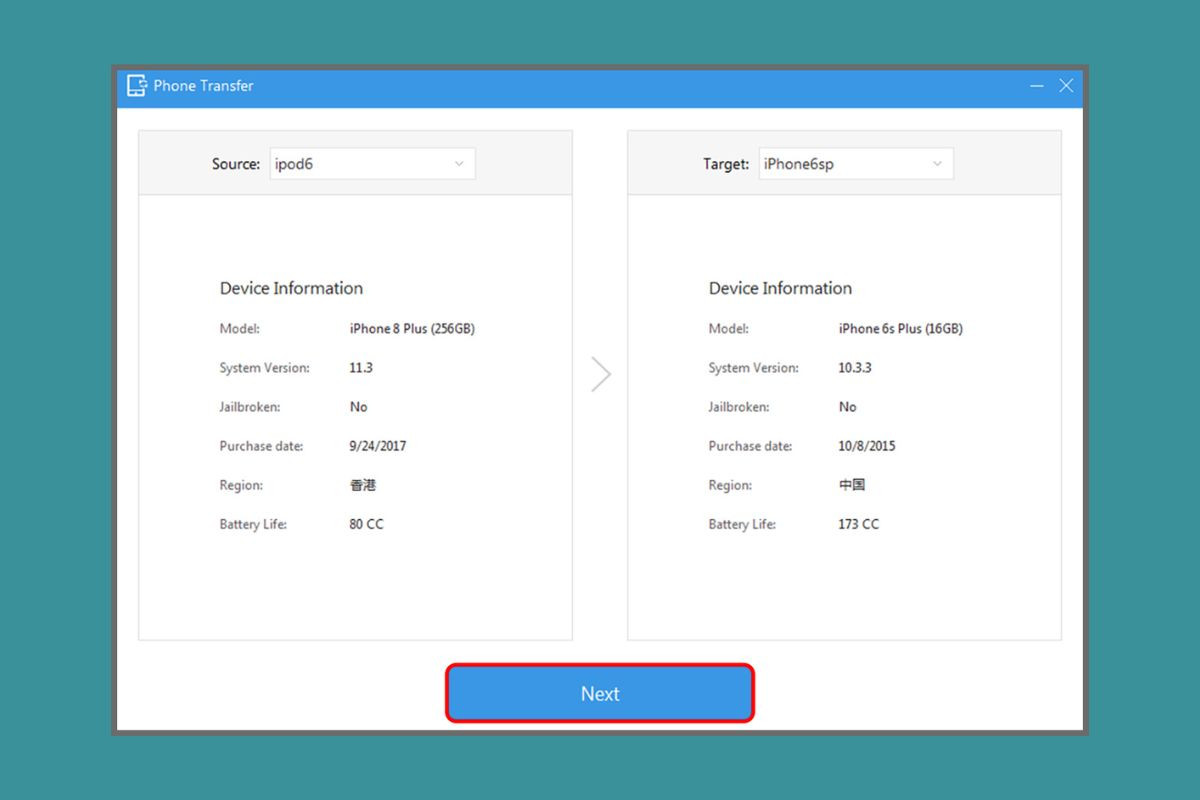Click system version '10.3.3'
The height and width of the screenshot is (800, 1200).
coord(855,368)
